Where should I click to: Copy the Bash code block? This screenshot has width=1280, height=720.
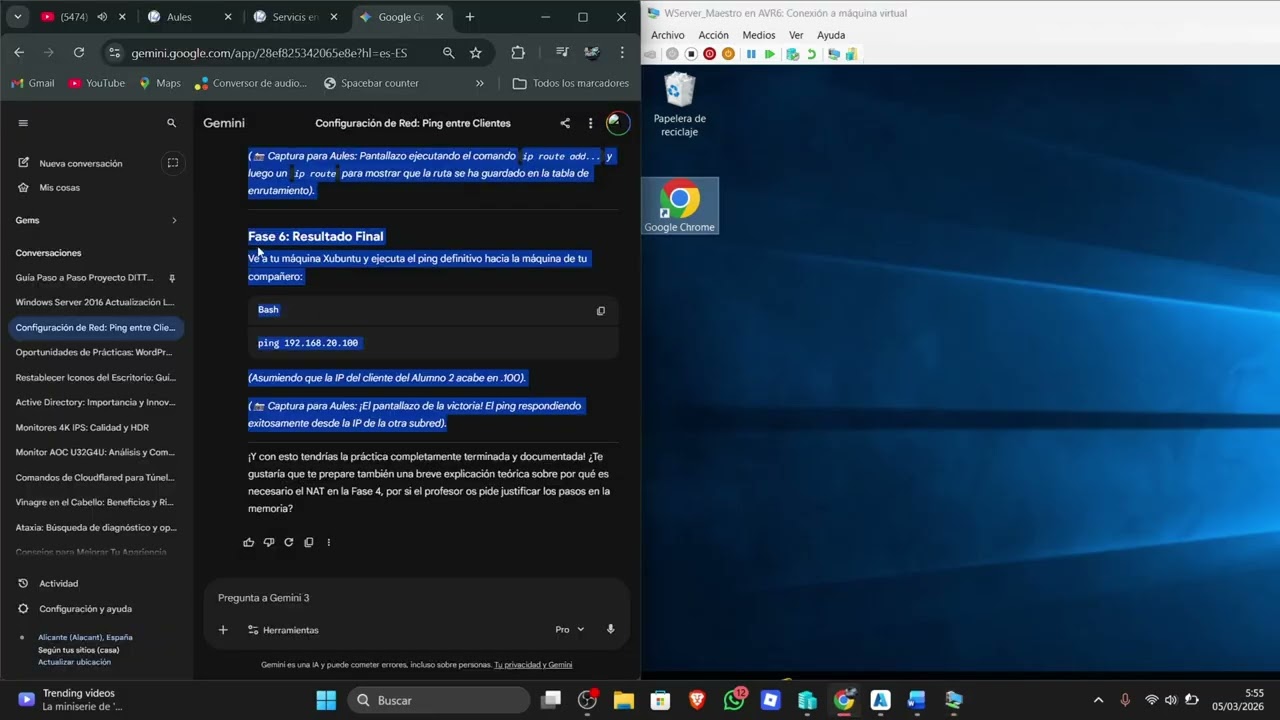(x=601, y=310)
